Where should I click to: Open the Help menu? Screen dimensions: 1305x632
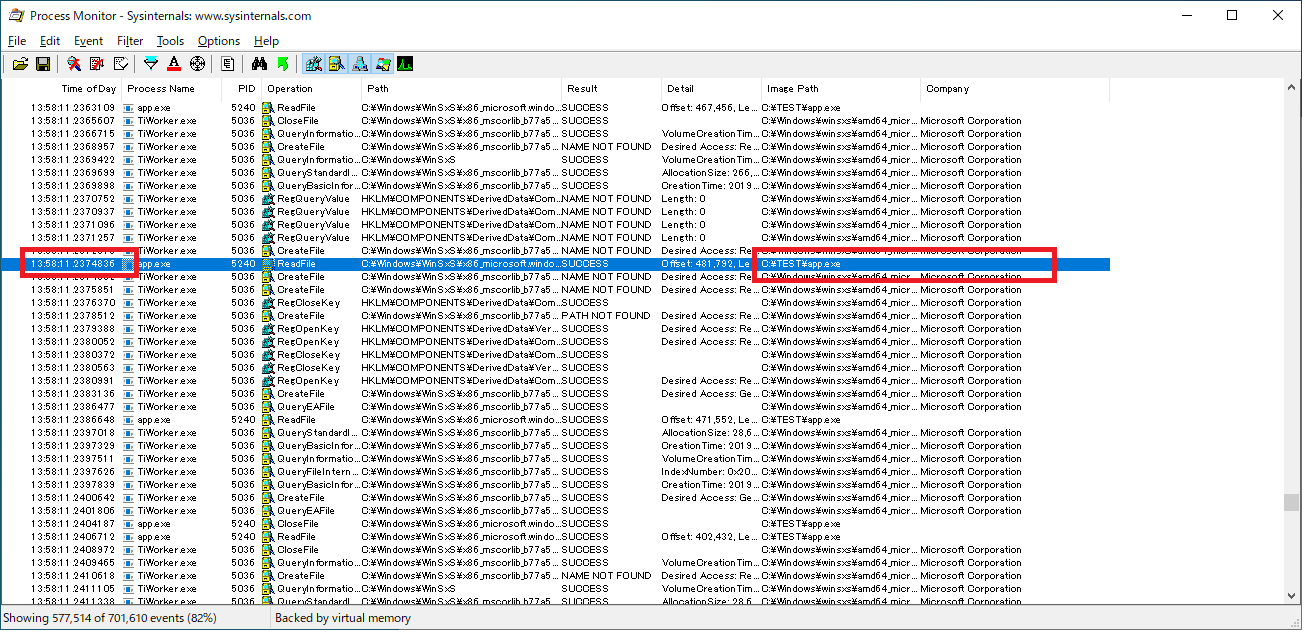pyautogui.click(x=266, y=41)
